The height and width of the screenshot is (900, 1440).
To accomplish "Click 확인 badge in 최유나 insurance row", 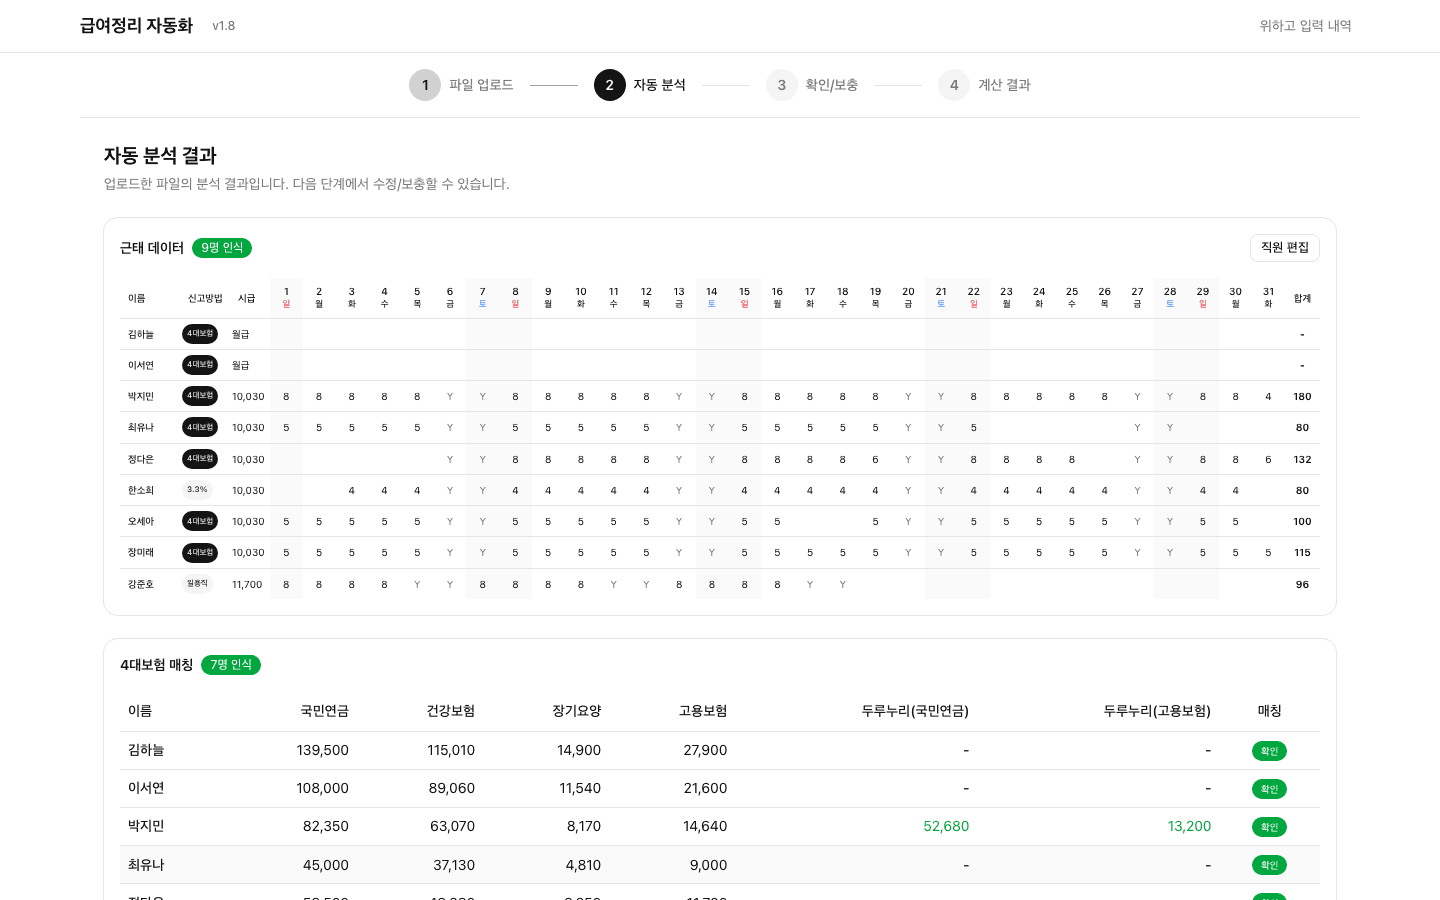I will pyautogui.click(x=1269, y=865).
